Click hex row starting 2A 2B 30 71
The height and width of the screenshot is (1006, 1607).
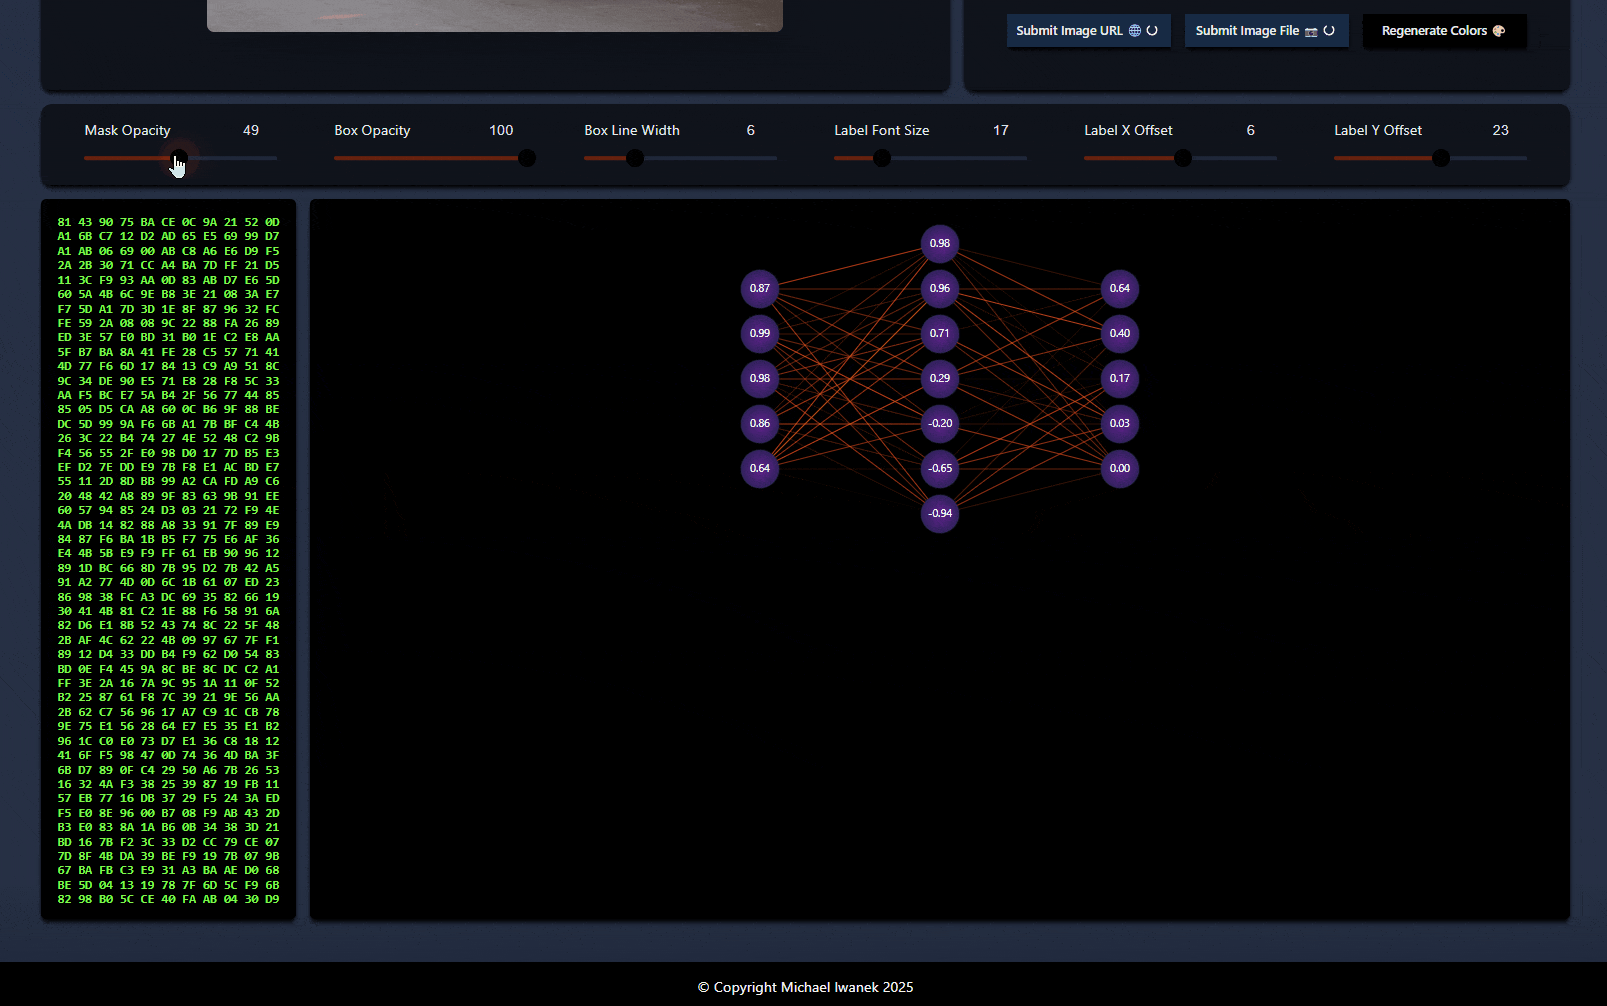pos(168,265)
